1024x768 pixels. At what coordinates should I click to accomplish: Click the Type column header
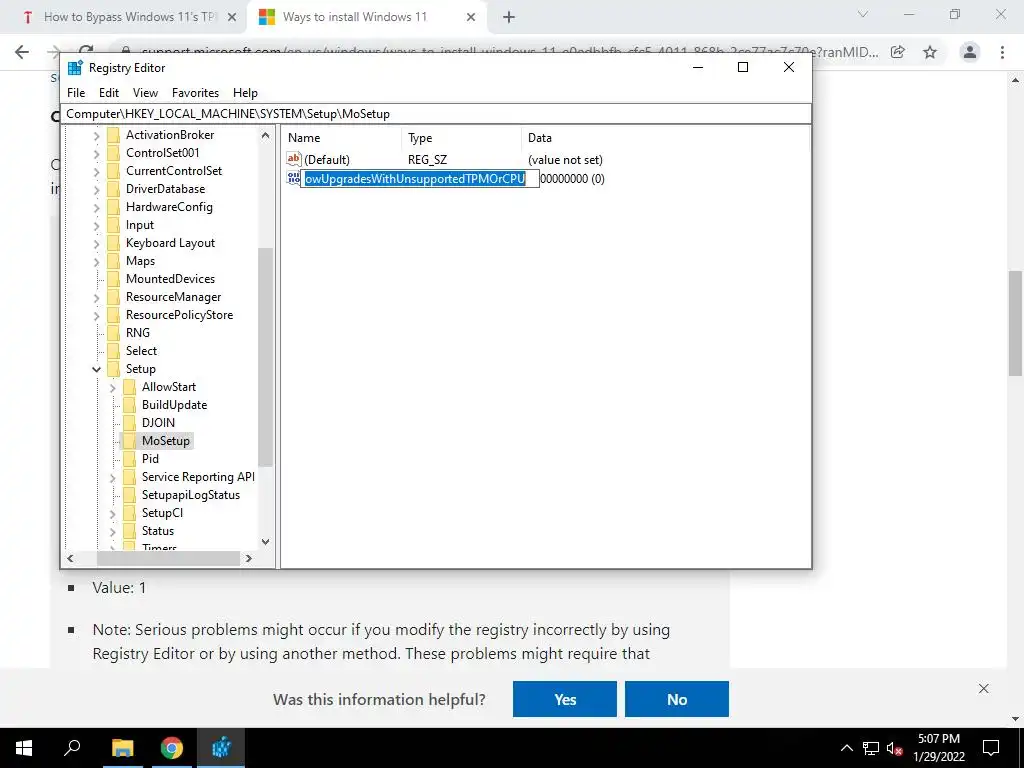[462, 138]
